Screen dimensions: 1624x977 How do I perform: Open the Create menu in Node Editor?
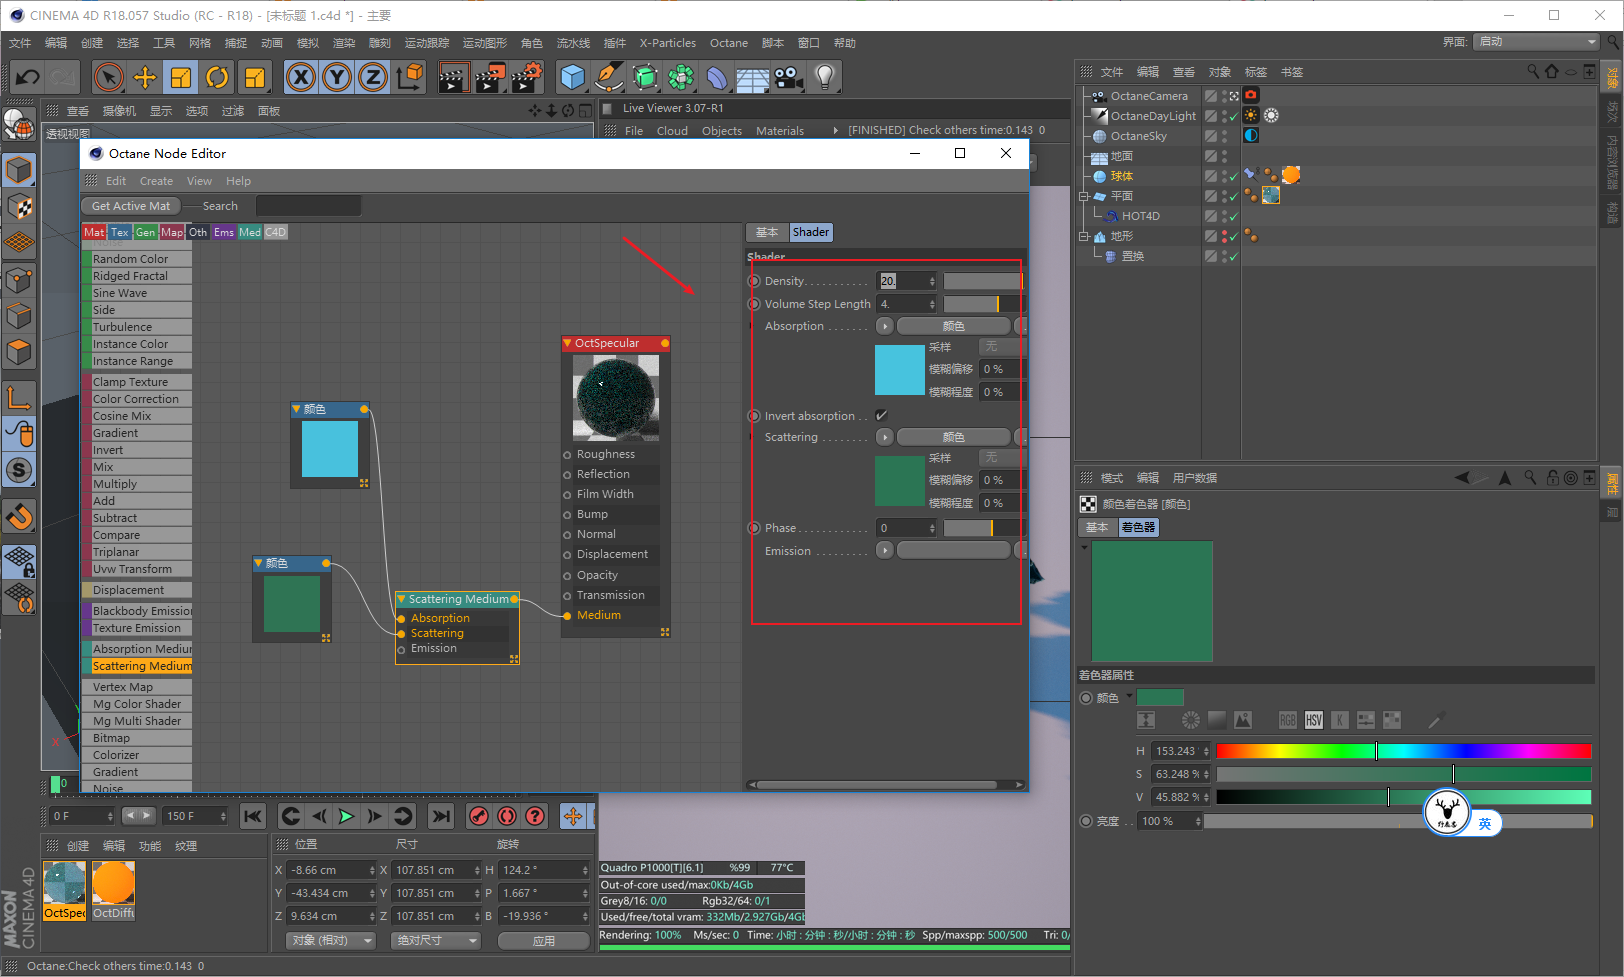click(x=156, y=181)
